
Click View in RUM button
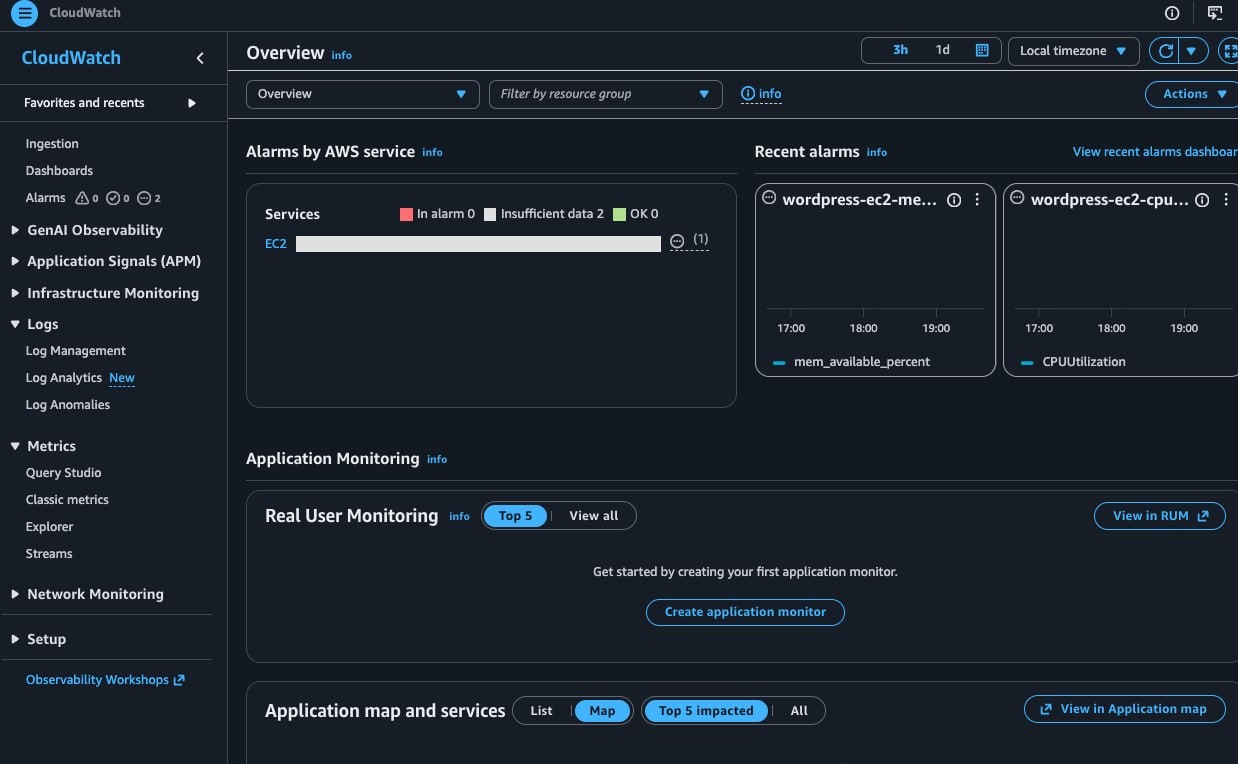pos(1160,516)
